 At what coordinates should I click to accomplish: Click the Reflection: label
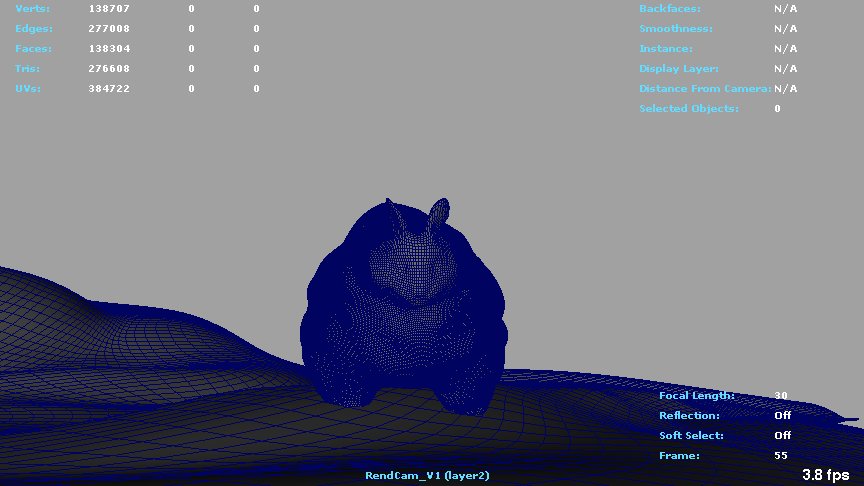coord(689,415)
